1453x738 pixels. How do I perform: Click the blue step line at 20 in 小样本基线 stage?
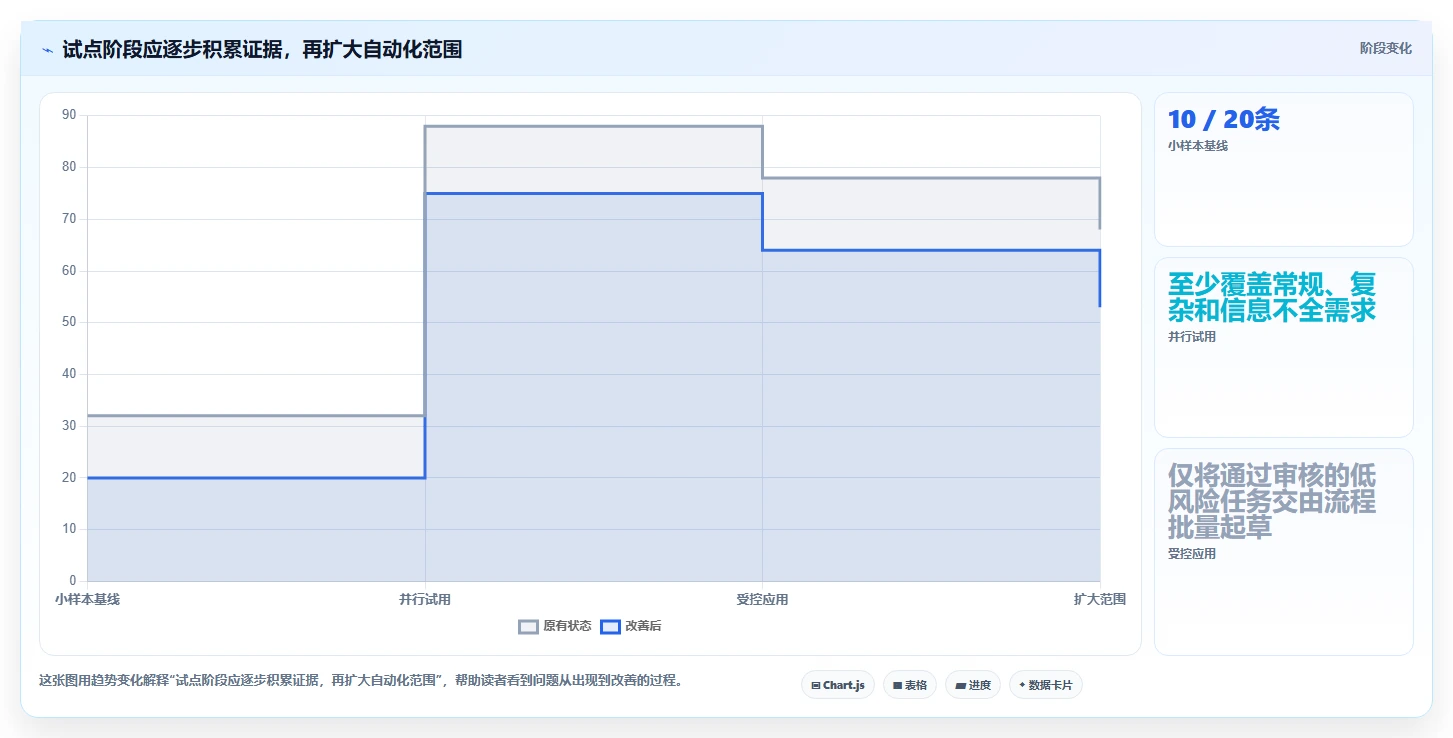[x=256, y=478]
